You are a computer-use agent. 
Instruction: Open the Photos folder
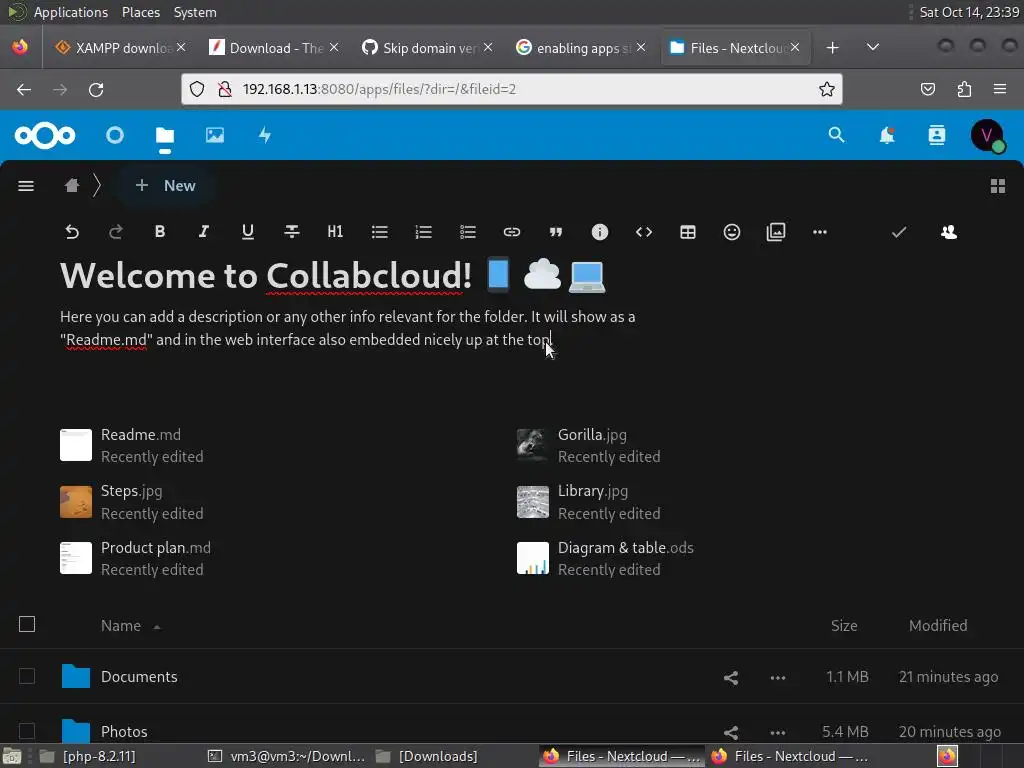click(124, 731)
